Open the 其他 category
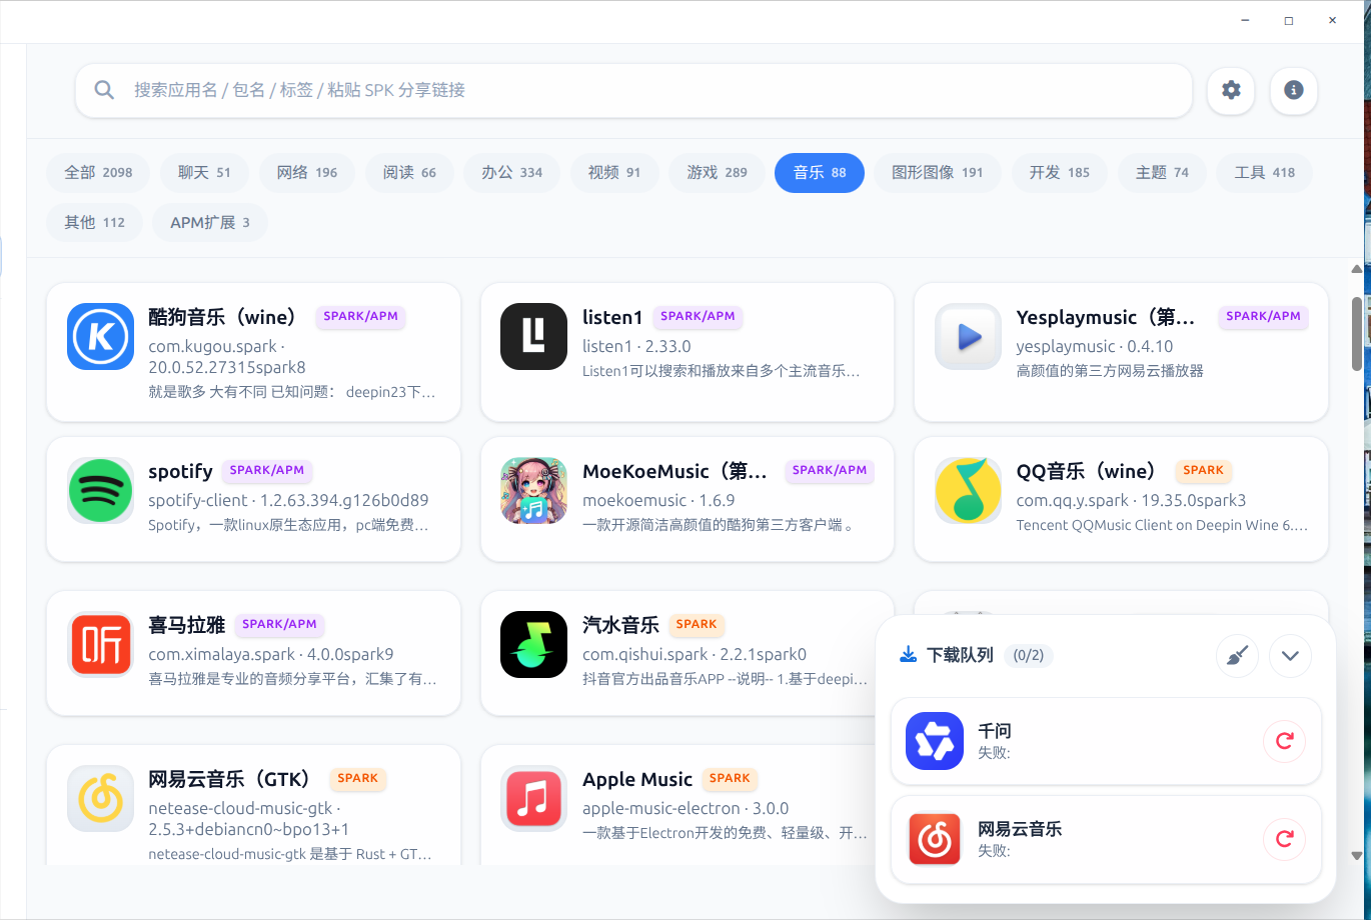The image size is (1371, 920). click(x=95, y=222)
